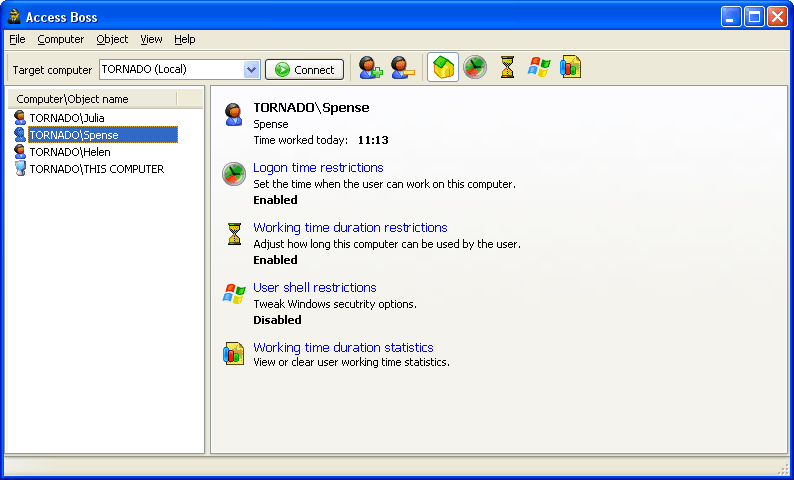Click the large user avatar beside TORNADO\Spense heading
This screenshot has width=794, height=480.
[233, 114]
